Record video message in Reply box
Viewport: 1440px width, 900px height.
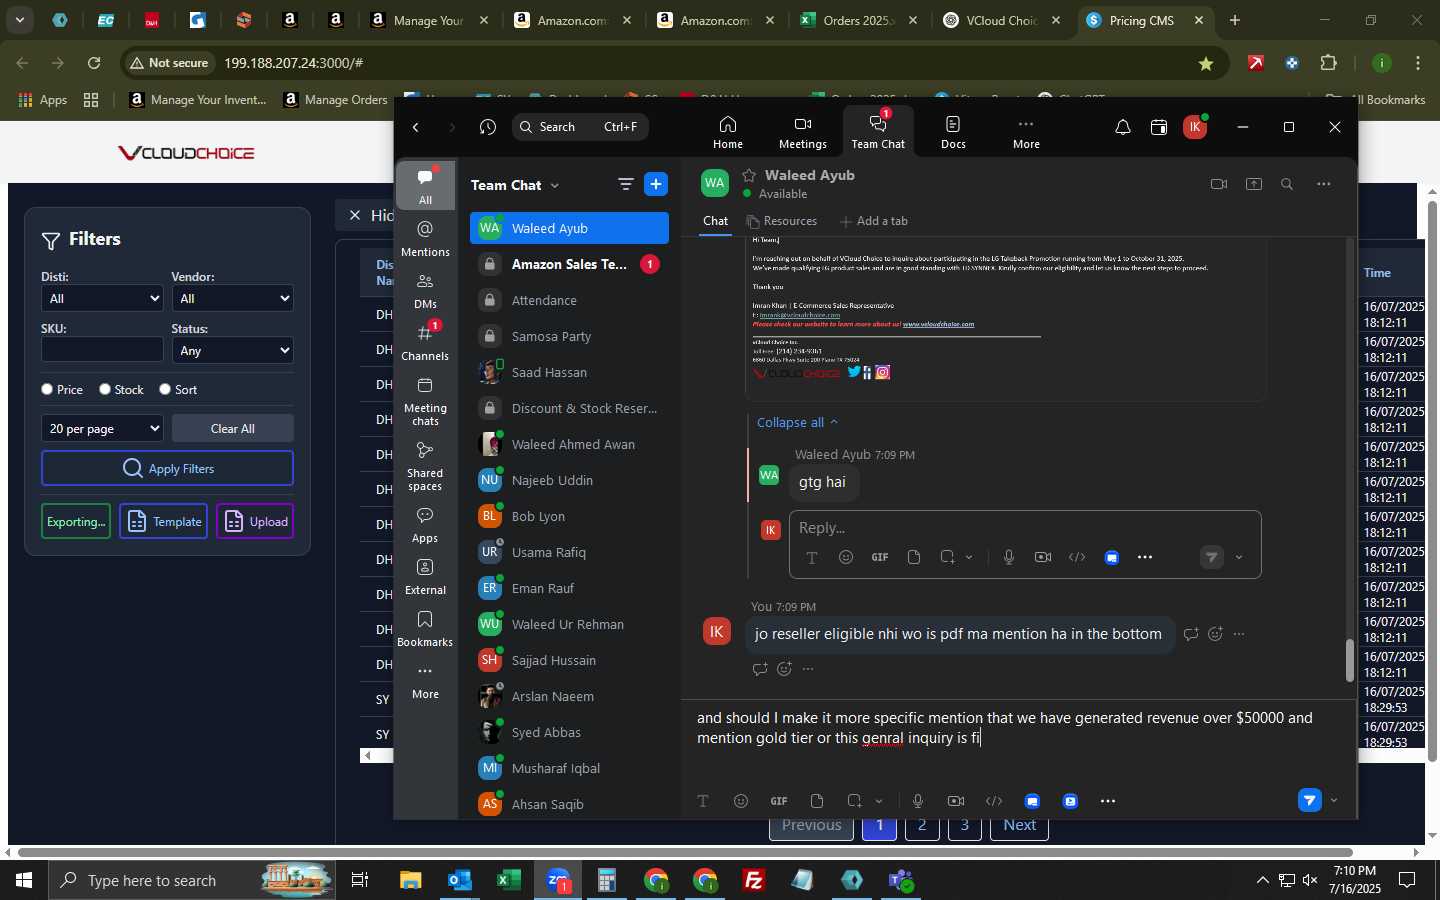click(1043, 557)
